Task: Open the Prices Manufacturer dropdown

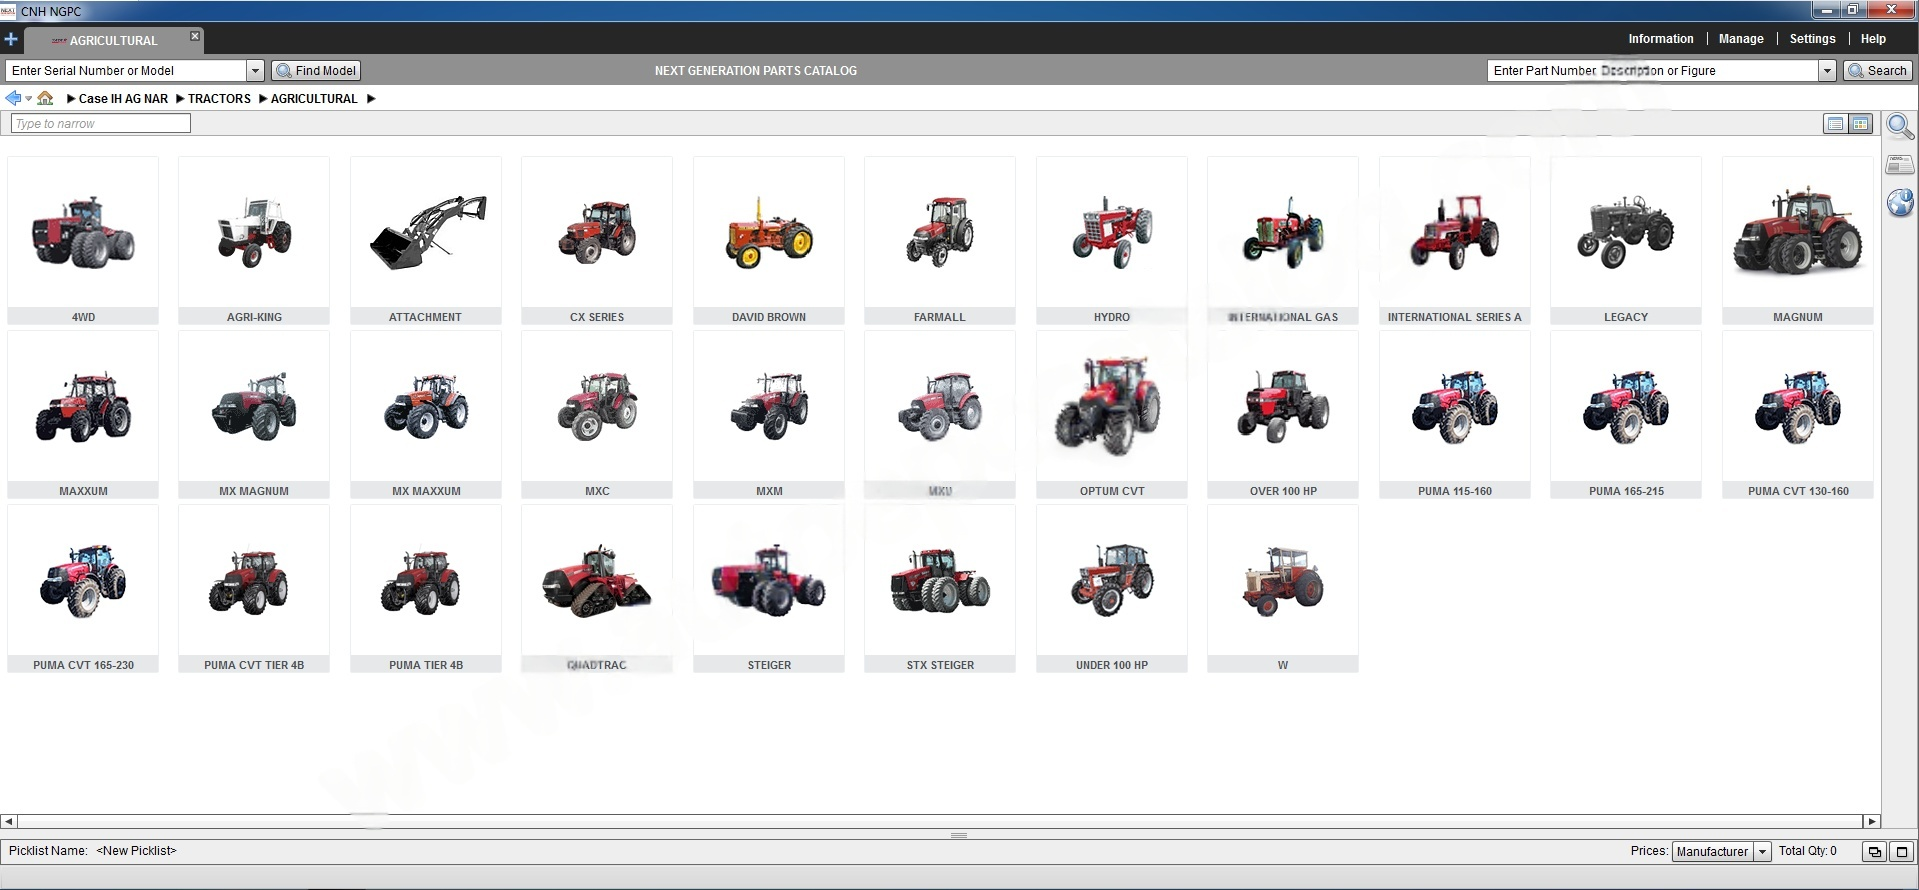Action: (1762, 852)
